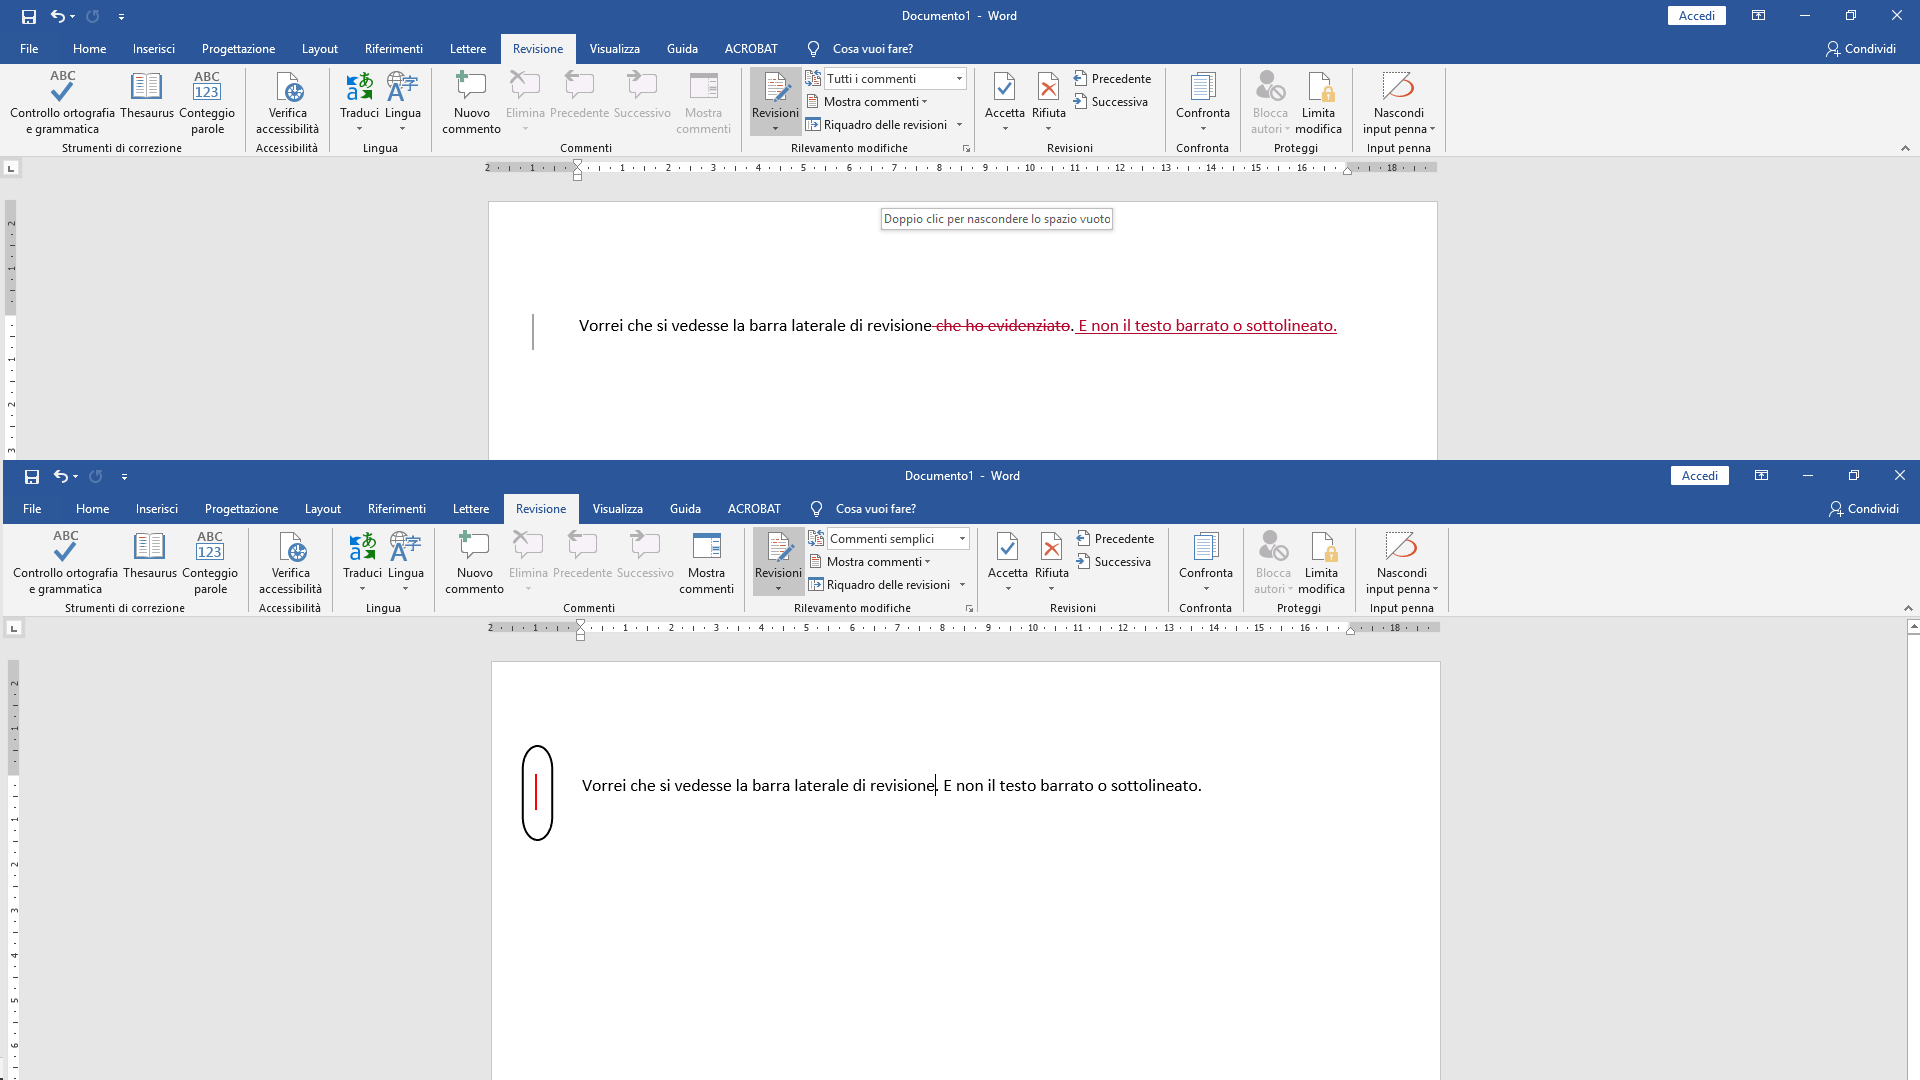Open Rilevamento modifiche dialog launcher in upper window
The image size is (1920, 1080).
[966, 149]
